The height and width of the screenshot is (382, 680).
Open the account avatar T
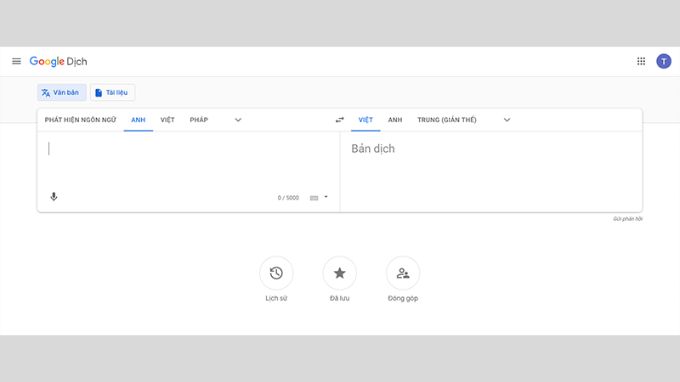coord(664,61)
